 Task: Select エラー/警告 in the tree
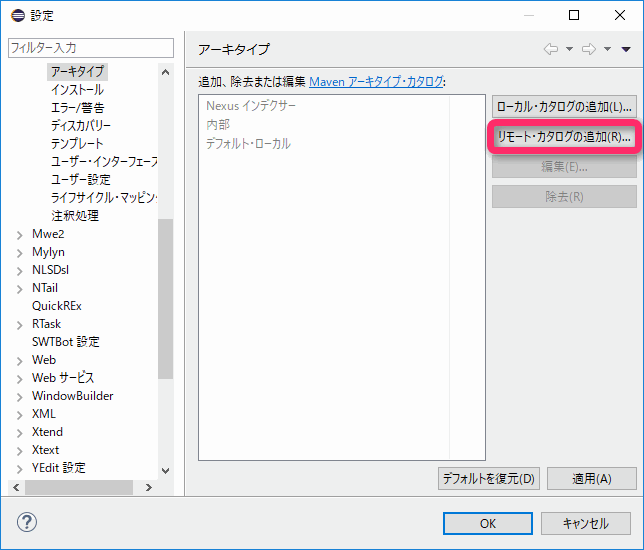pos(78,108)
